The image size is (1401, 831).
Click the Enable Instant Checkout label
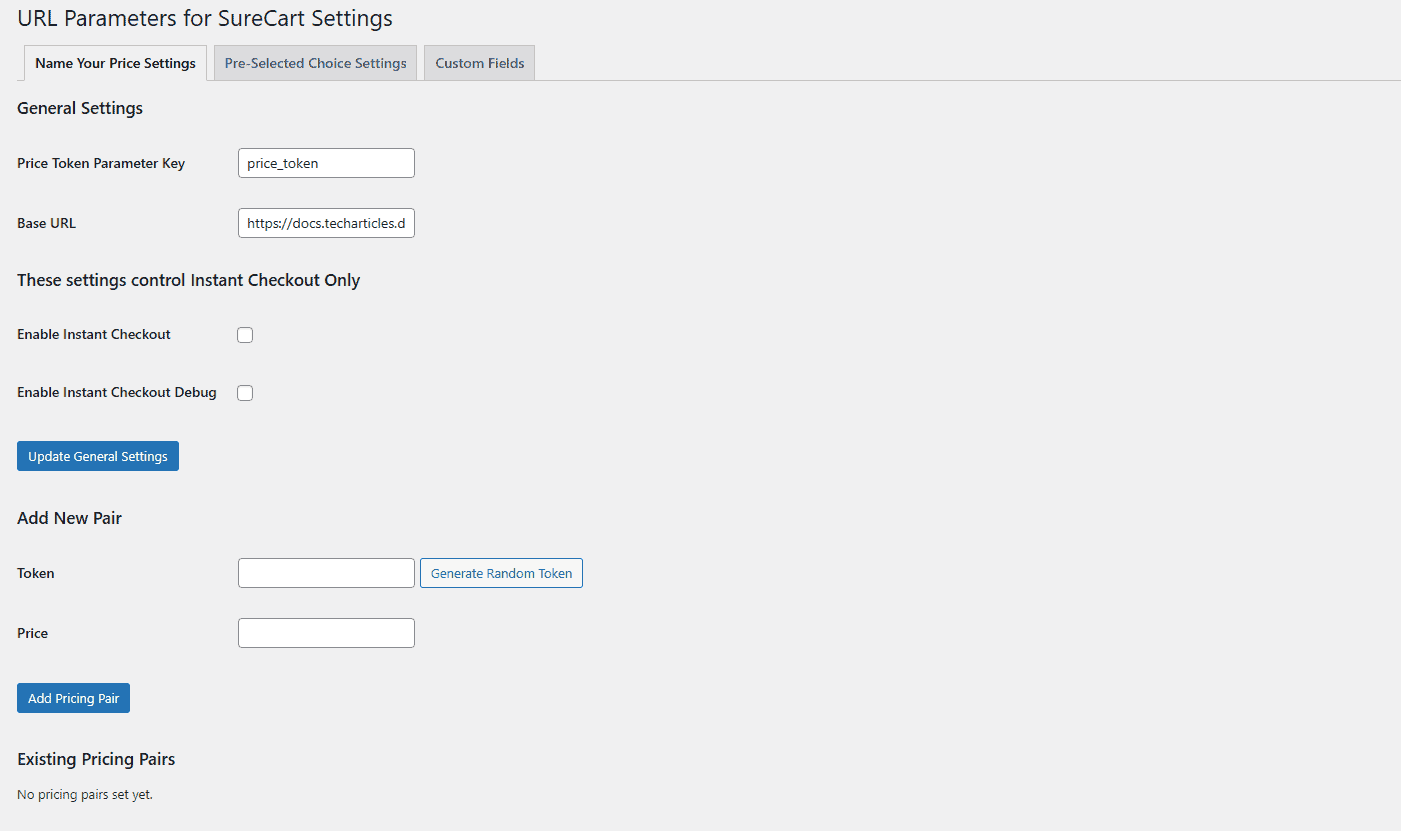click(94, 334)
